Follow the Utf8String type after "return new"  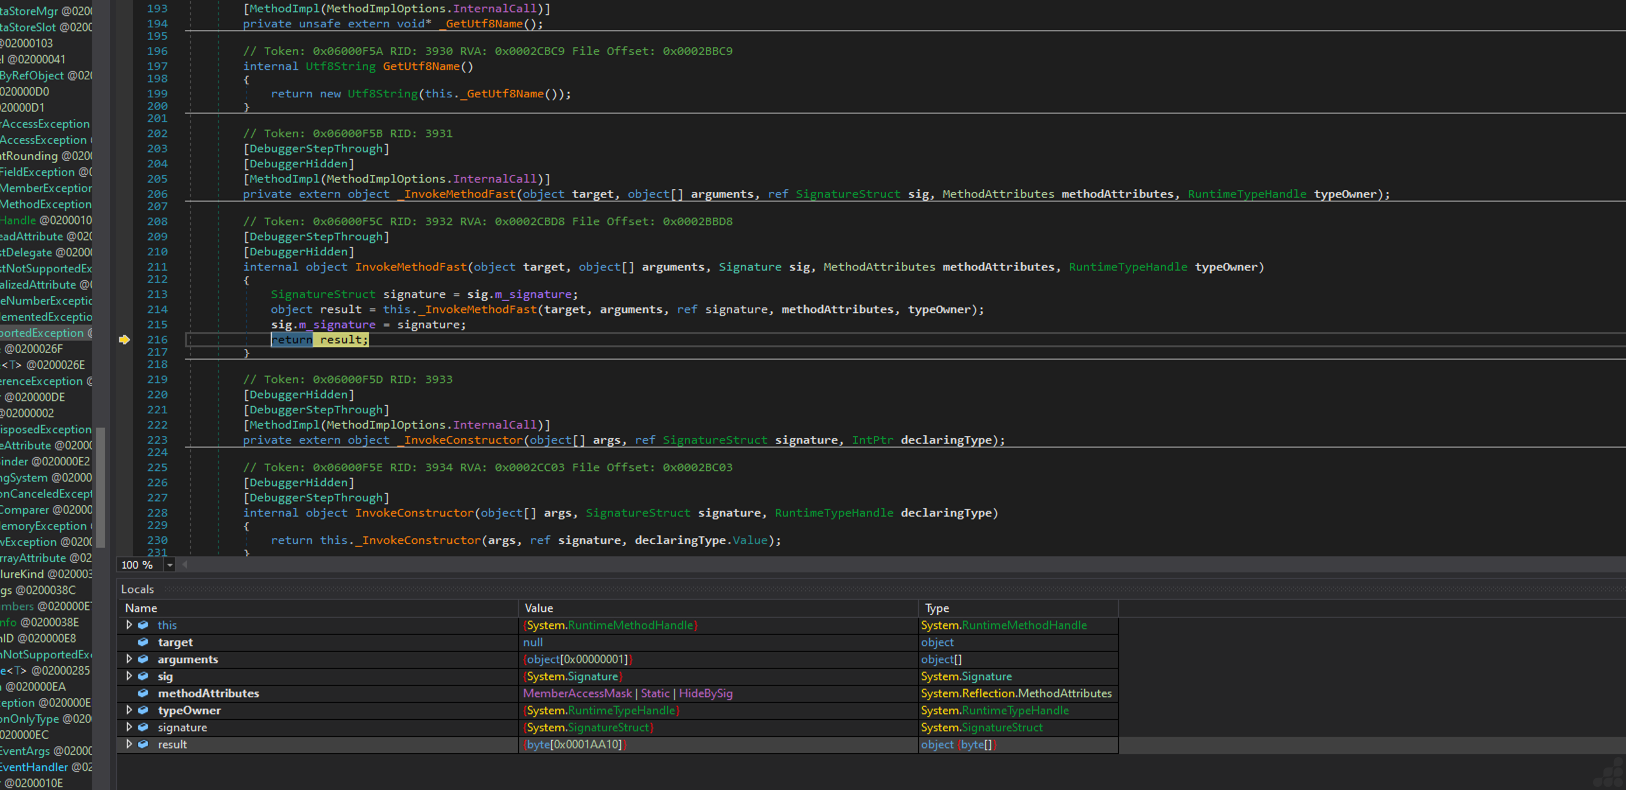click(x=382, y=94)
